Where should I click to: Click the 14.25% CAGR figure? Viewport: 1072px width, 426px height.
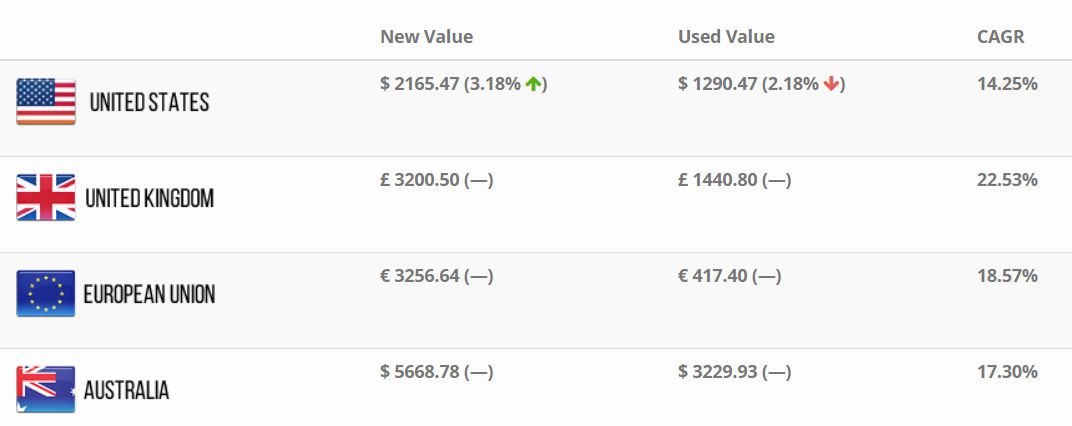click(1008, 84)
